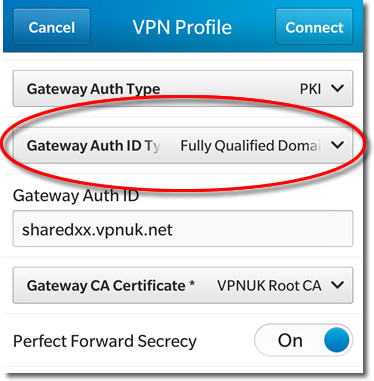374x381 pixels.
Task: Tap the Fully Qualified Domain value
Action: click(x=250, y=146)
